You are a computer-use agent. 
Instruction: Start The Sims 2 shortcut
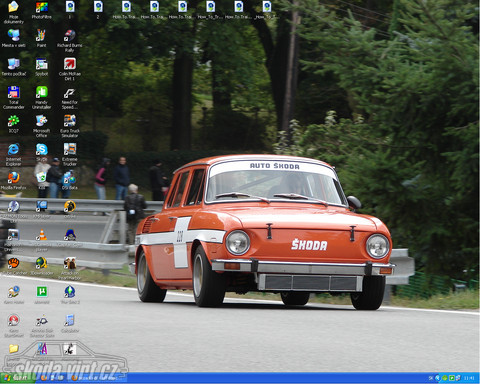click(x=69, y=292)
